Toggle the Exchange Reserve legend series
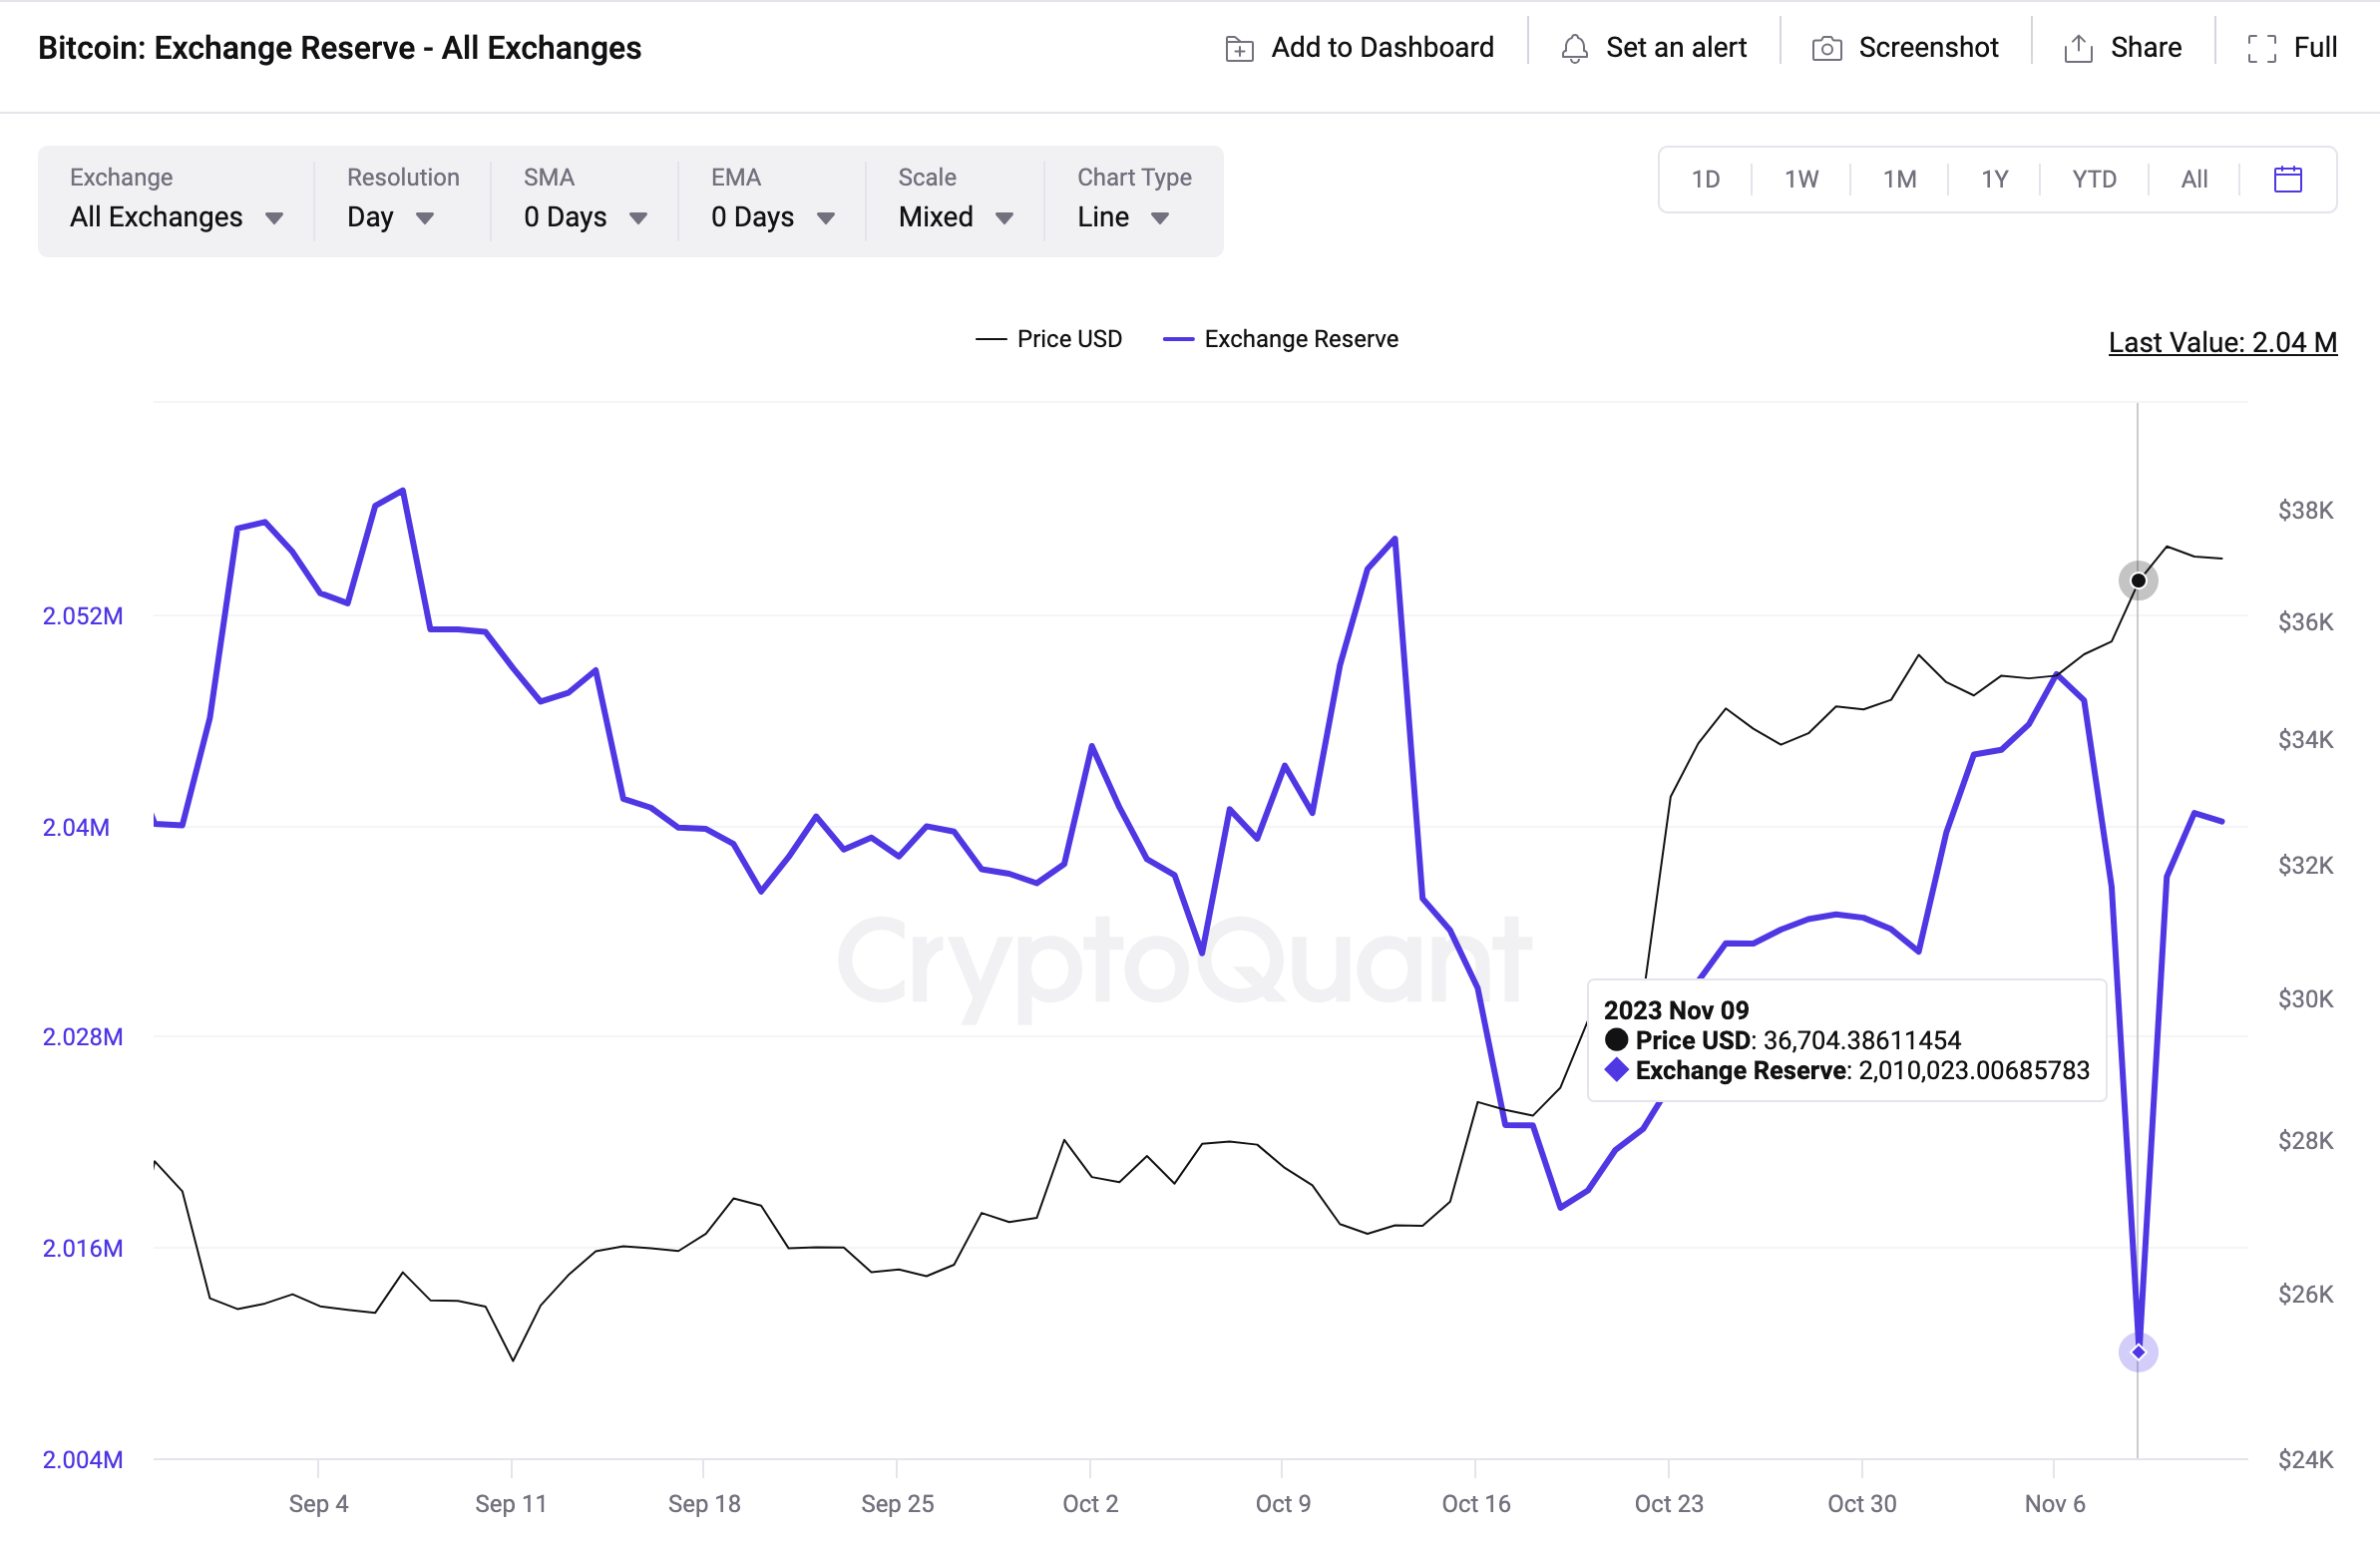 pos(1280,339)
